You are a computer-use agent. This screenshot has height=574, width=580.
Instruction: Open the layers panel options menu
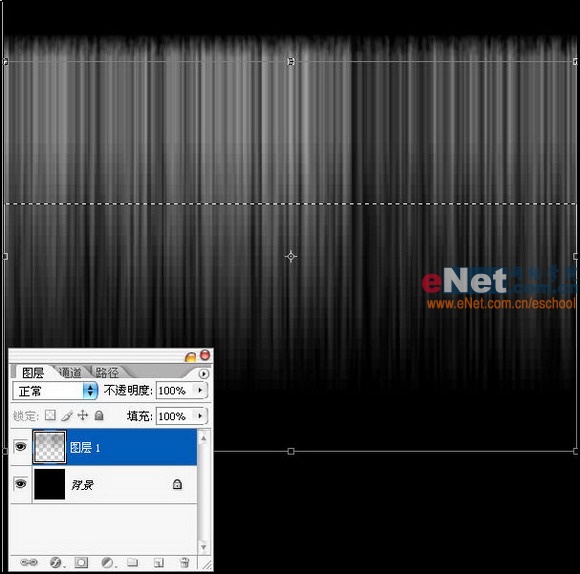203,374
